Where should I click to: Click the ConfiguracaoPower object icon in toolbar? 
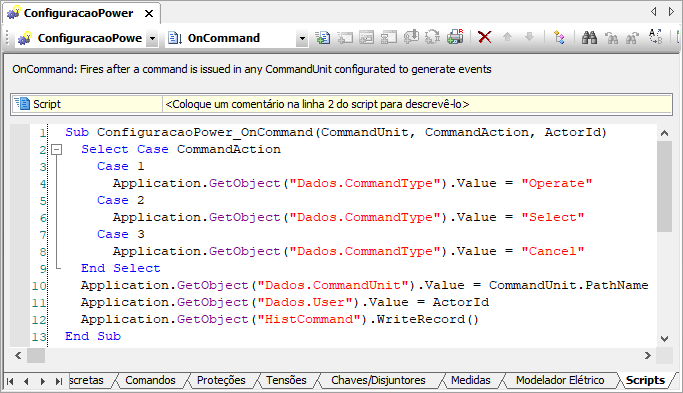(24, 38)
